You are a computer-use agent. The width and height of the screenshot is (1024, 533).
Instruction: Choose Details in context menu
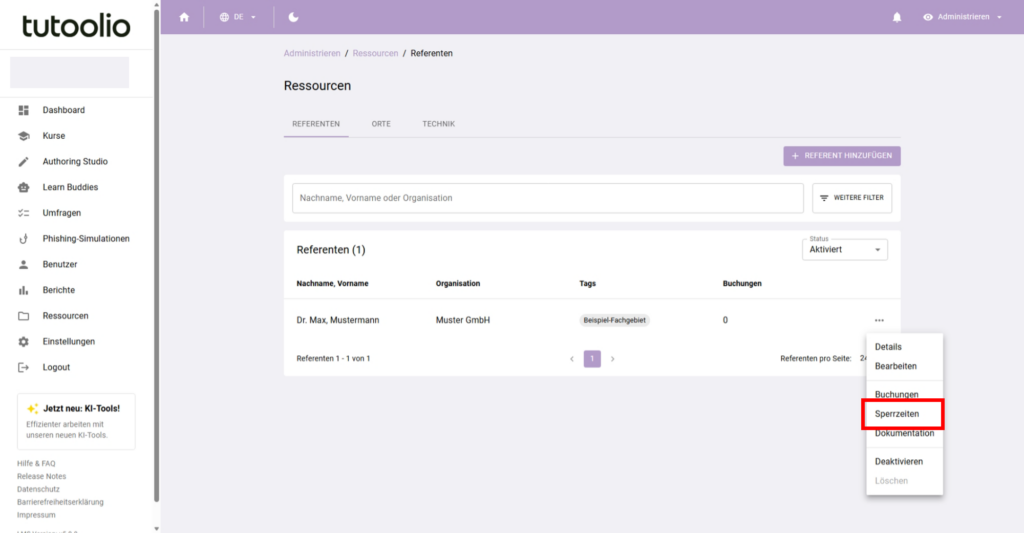904,347
